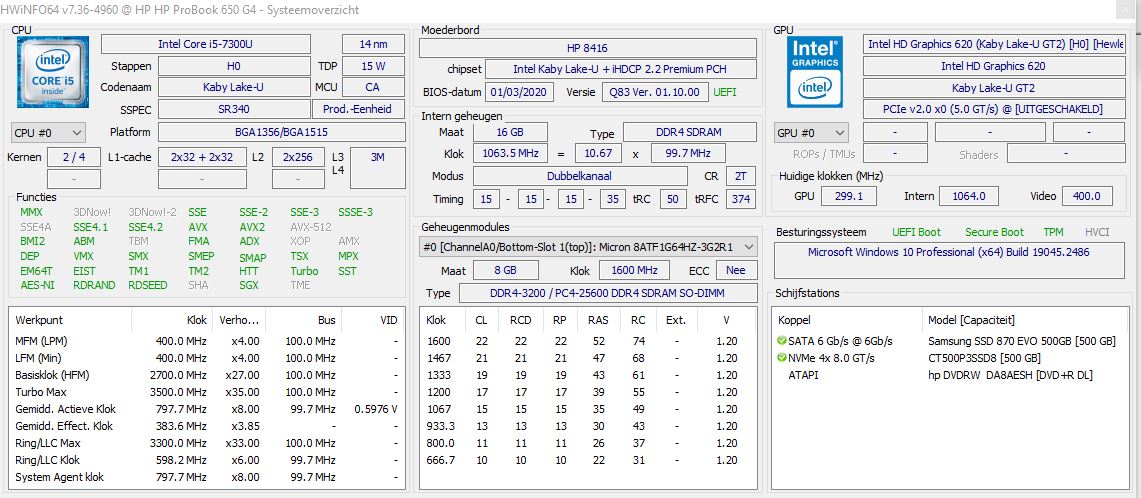Screen dimensions: 1141x498
Task: Click the 1063.5 MHz memory clock field
Action: (x=510, y=154)
